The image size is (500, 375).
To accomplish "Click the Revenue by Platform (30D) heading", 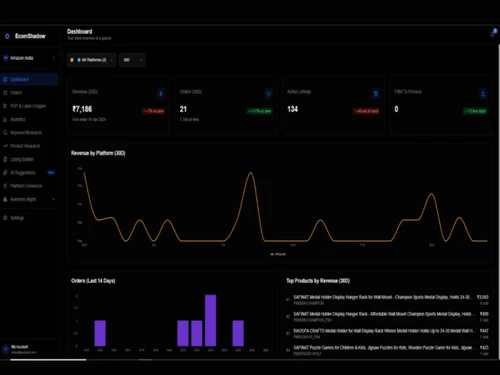I will pos(98,153).
